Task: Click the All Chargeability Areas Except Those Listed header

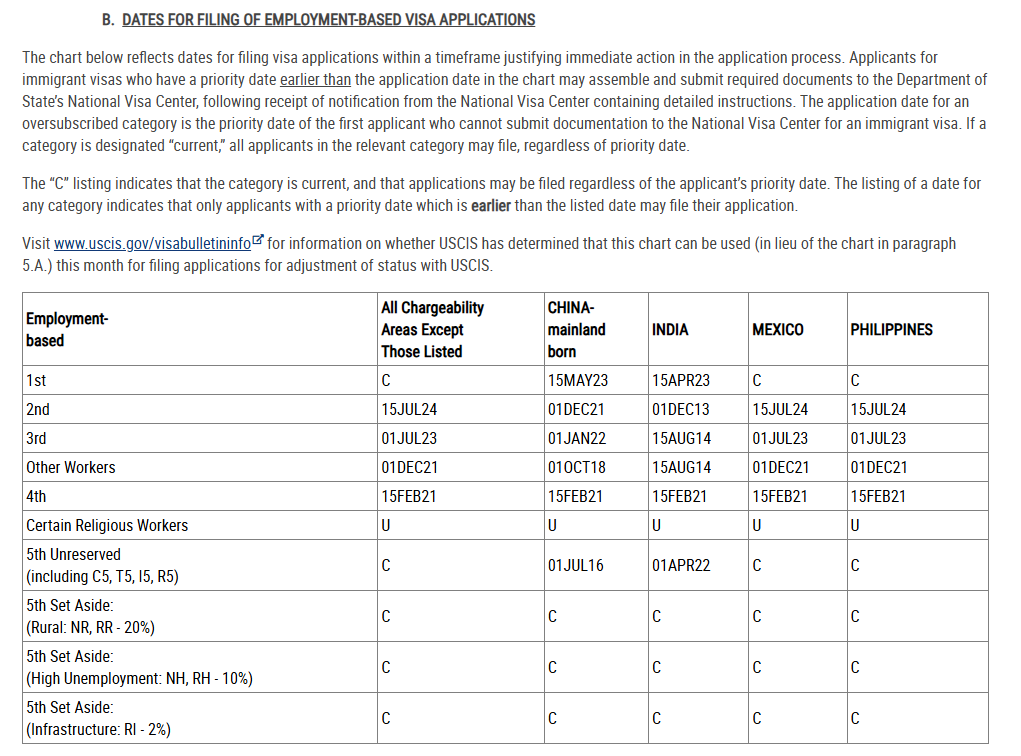Action: point(432,329)
